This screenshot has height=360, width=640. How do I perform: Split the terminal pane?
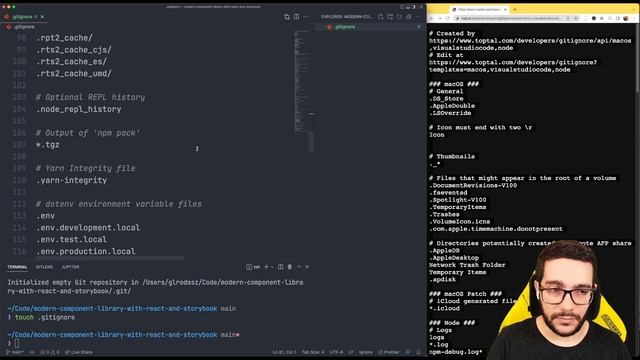(280, 267)
